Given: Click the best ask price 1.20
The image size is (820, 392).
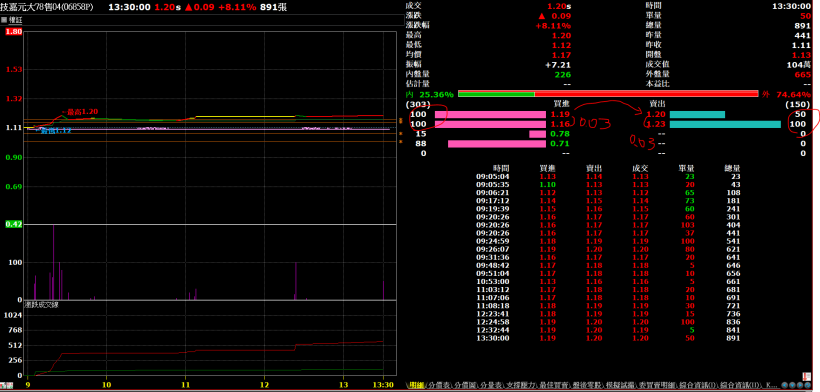Looking at the screenshot, I should click(x=656, y=114).
